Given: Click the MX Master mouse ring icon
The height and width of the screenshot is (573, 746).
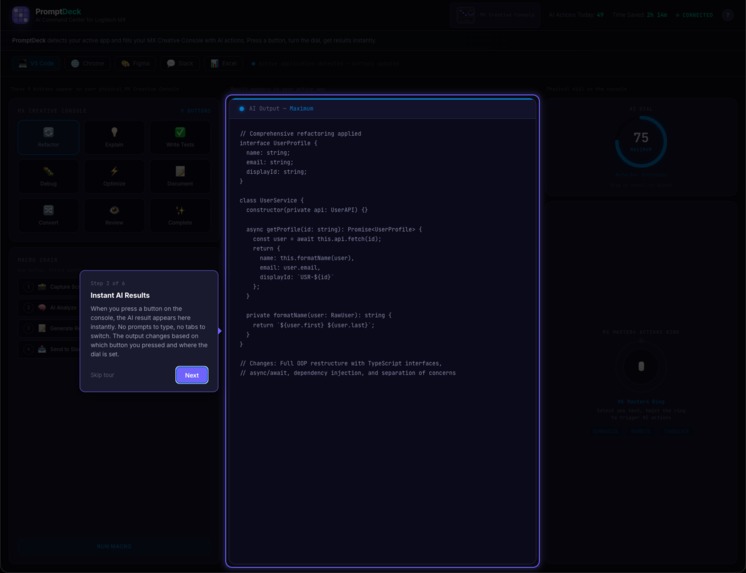Looking at the screenshot, I should click(x=641, y=366).
